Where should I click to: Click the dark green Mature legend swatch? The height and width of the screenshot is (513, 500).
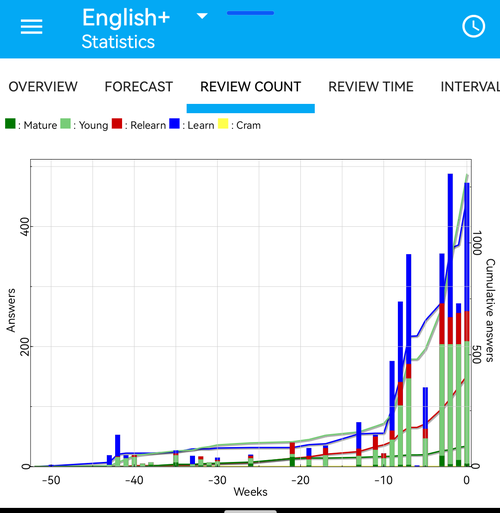[x=10, y=123]
